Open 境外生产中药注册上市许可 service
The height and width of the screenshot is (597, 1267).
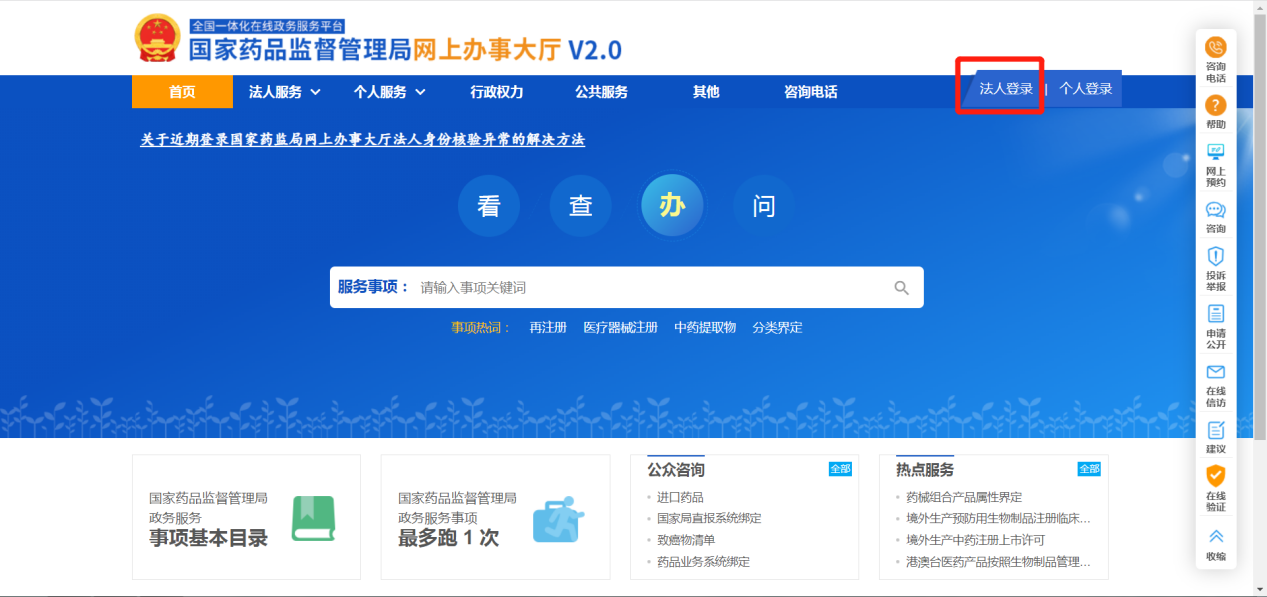point(975,540)
